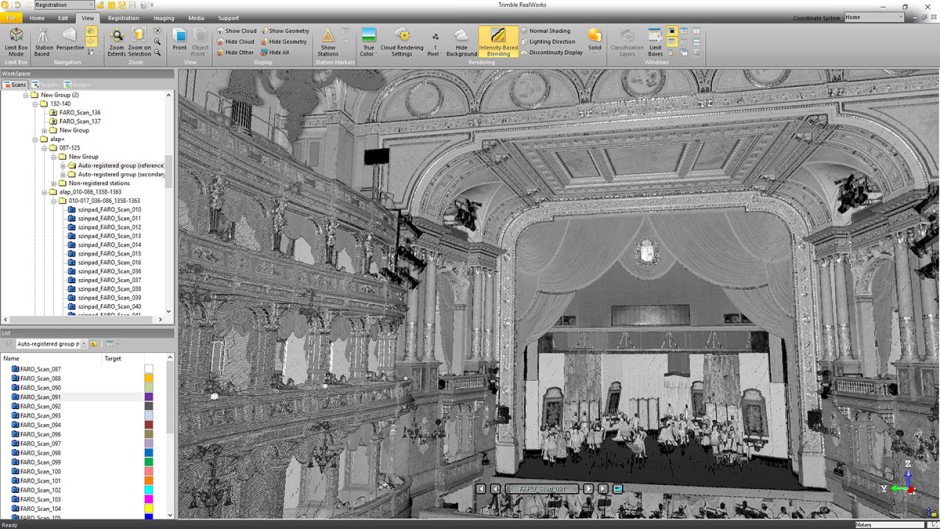Toggle Discontinuity Display option
Image resolution: width=940 pixels, height=529 pixels.
[552, 52]
